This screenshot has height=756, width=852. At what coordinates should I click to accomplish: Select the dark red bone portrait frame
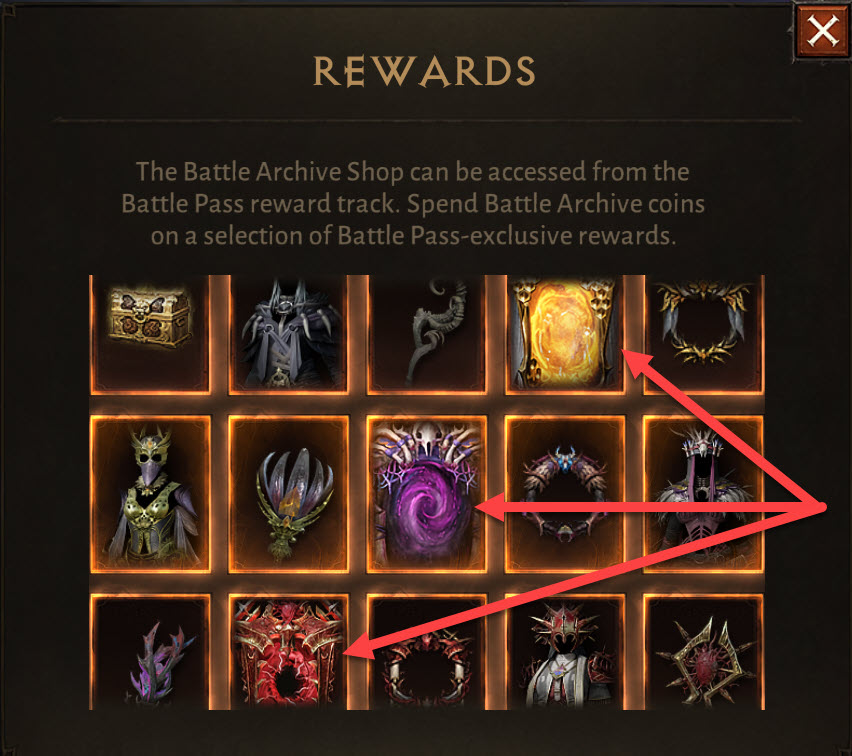(427, 652)
